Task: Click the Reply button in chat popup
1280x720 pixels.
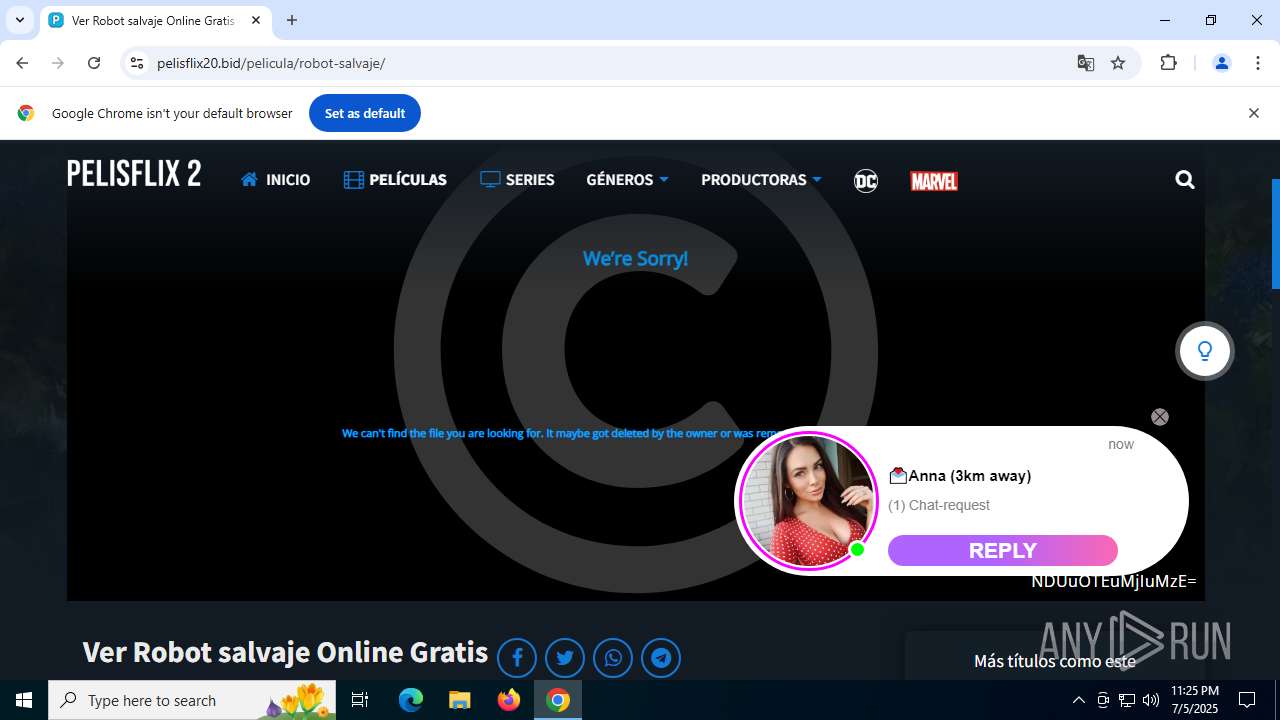Action: (1003, 551)
